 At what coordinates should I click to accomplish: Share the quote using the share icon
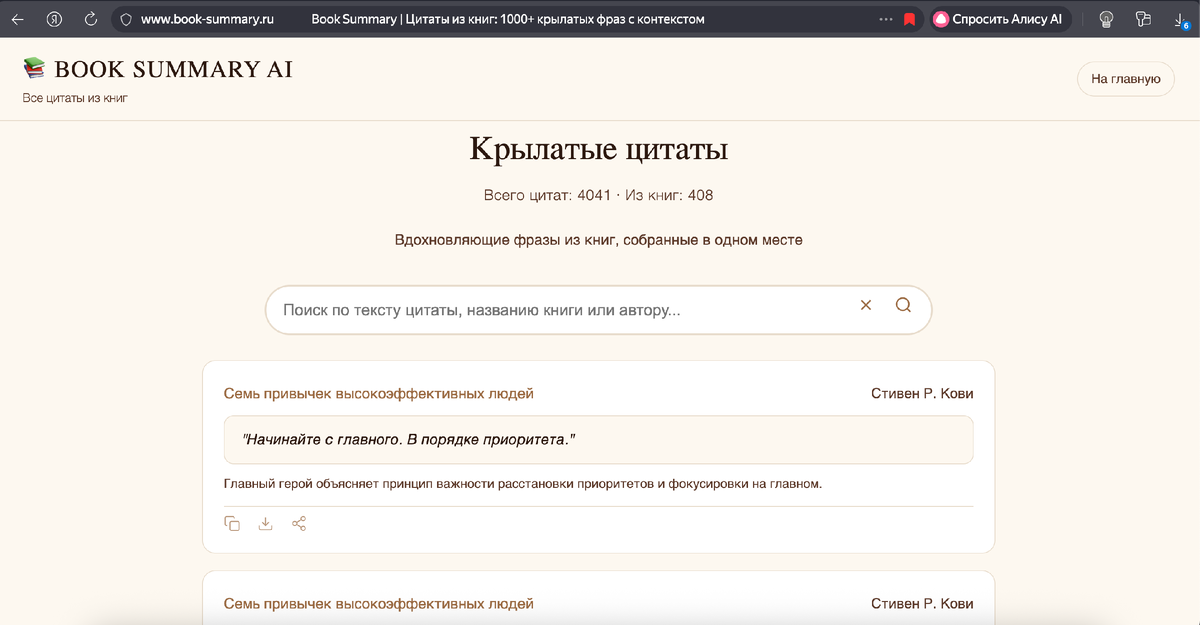pos(299,523)
